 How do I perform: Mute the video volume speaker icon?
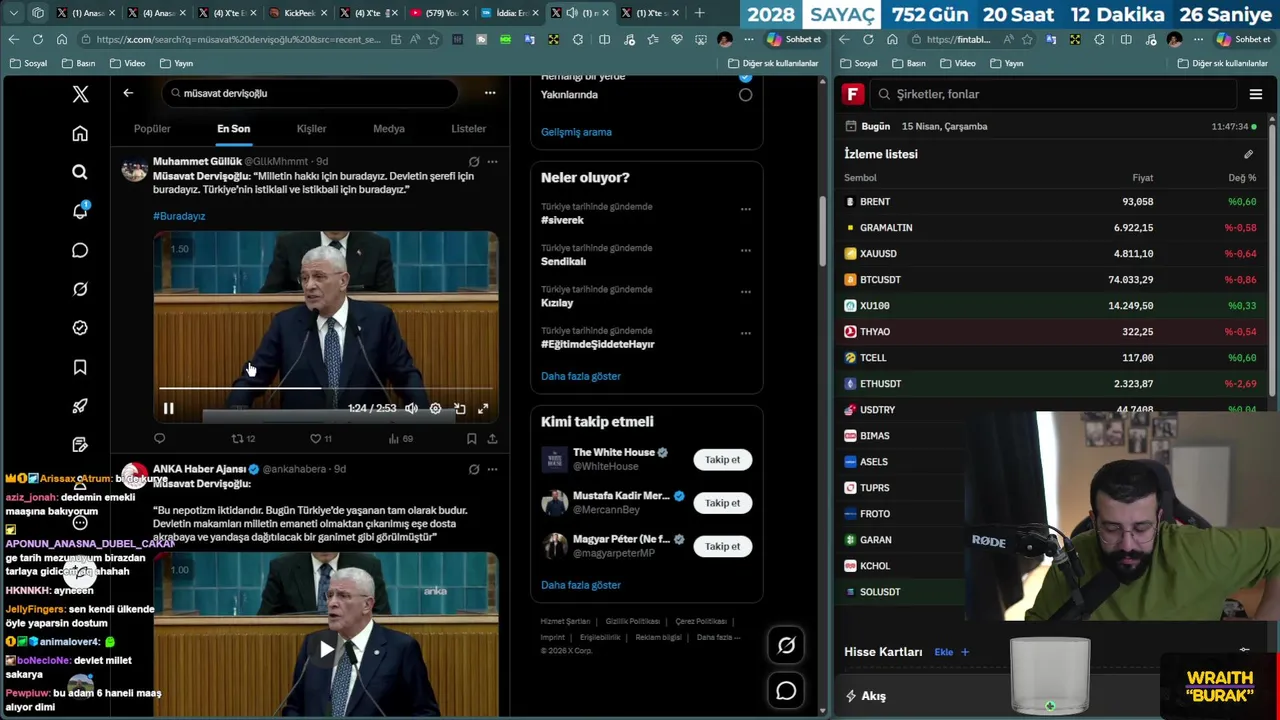coord(411,408)
